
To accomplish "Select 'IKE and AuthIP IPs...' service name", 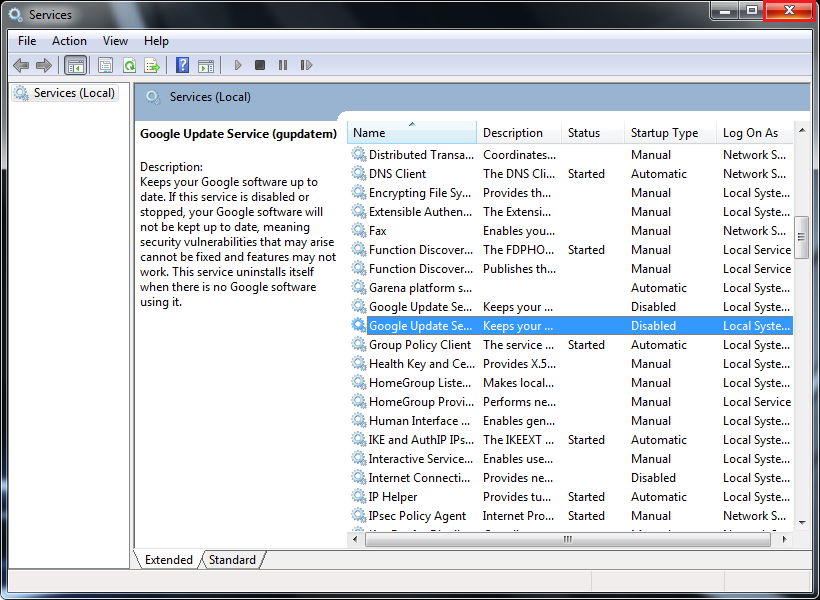I will (421, 439).
